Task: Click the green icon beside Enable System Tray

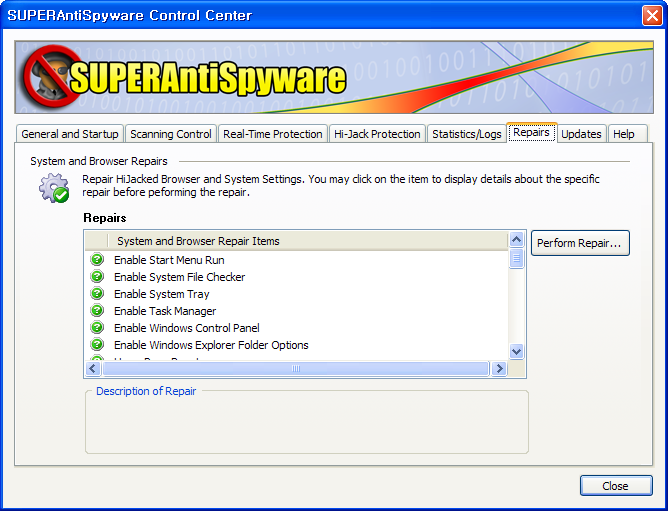Action: 97,293
